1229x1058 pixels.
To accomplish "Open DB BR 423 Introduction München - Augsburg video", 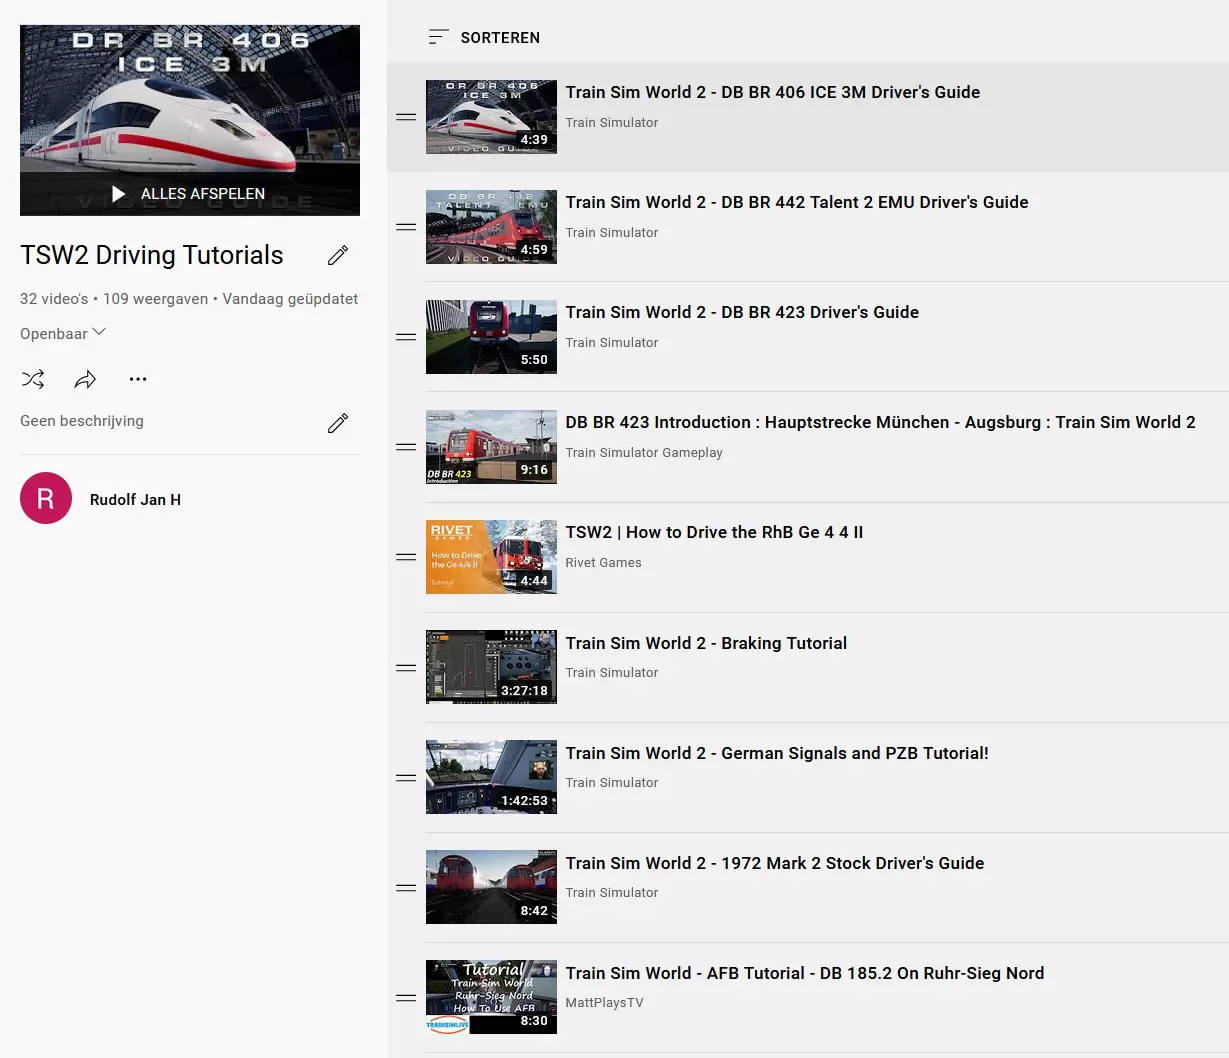I will pos(880,422).
